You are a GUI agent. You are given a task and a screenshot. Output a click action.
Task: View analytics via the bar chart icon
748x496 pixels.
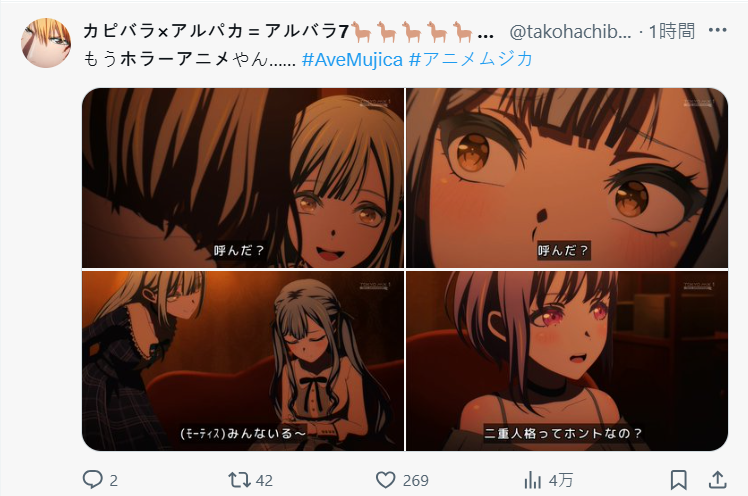pos(532,480)
